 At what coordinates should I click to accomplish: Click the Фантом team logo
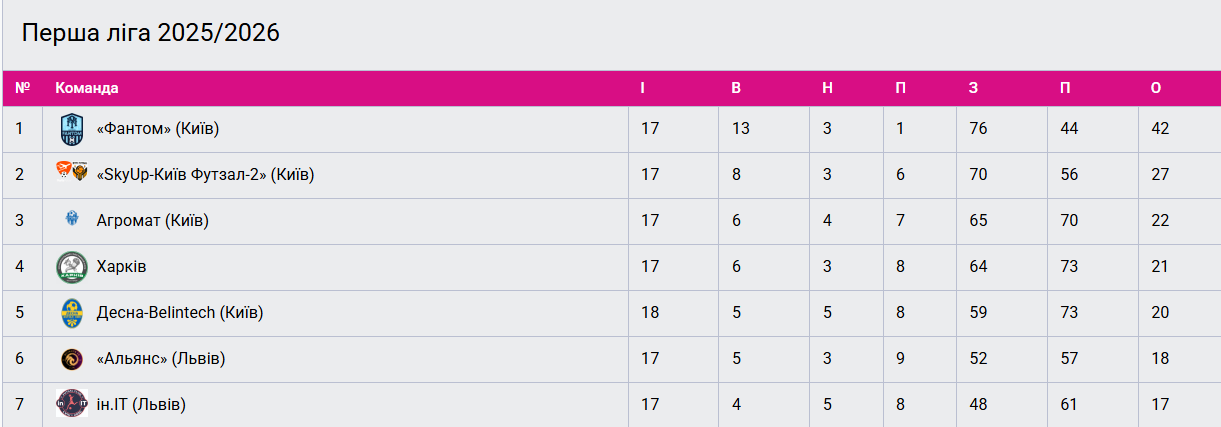tap(72, 128)
